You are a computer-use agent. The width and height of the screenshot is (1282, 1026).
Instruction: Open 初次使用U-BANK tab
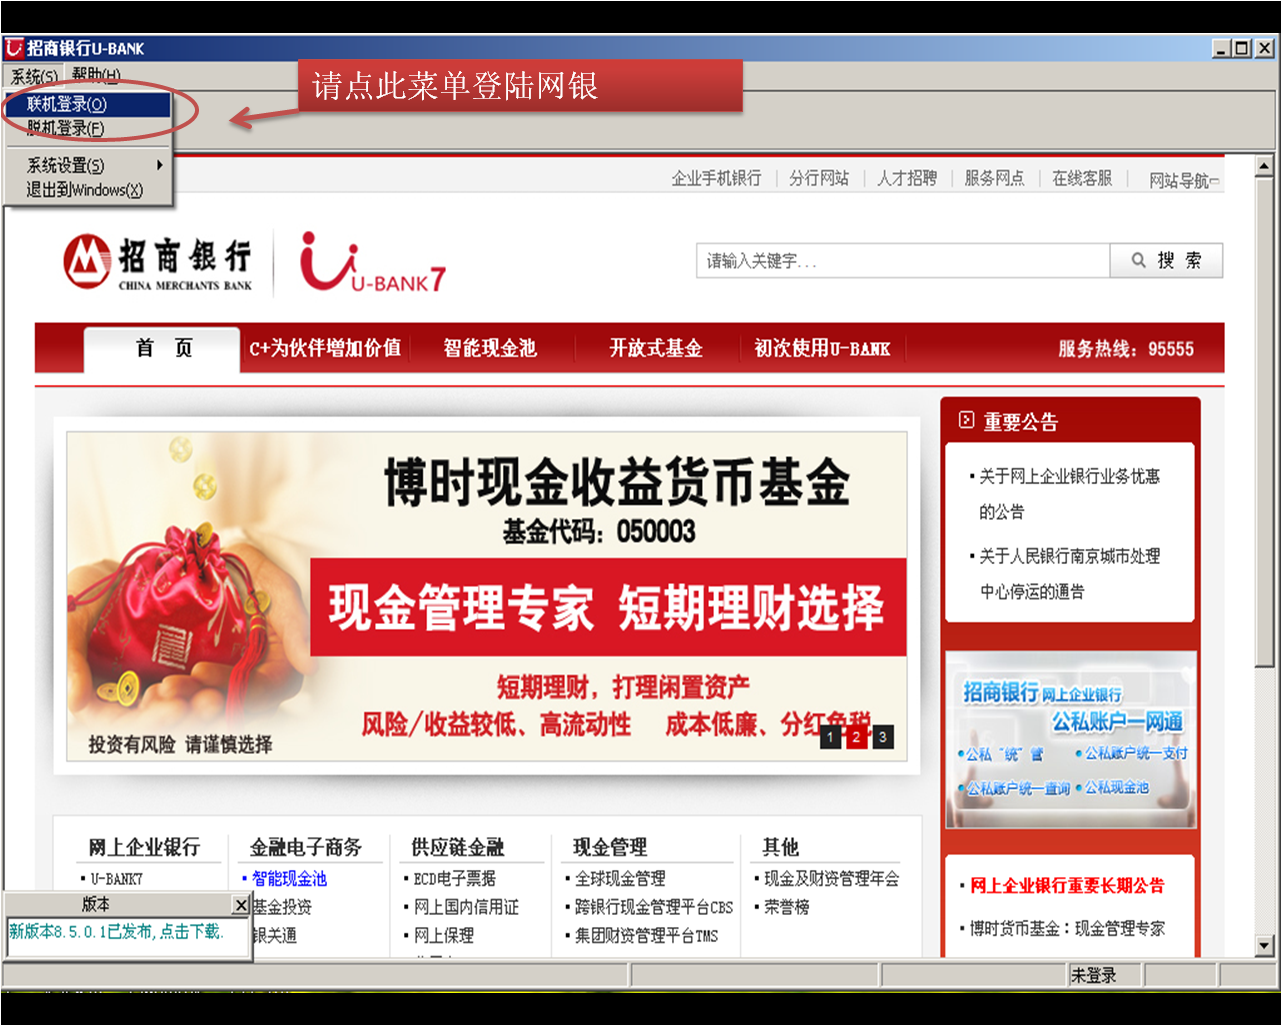click(822, 348)
